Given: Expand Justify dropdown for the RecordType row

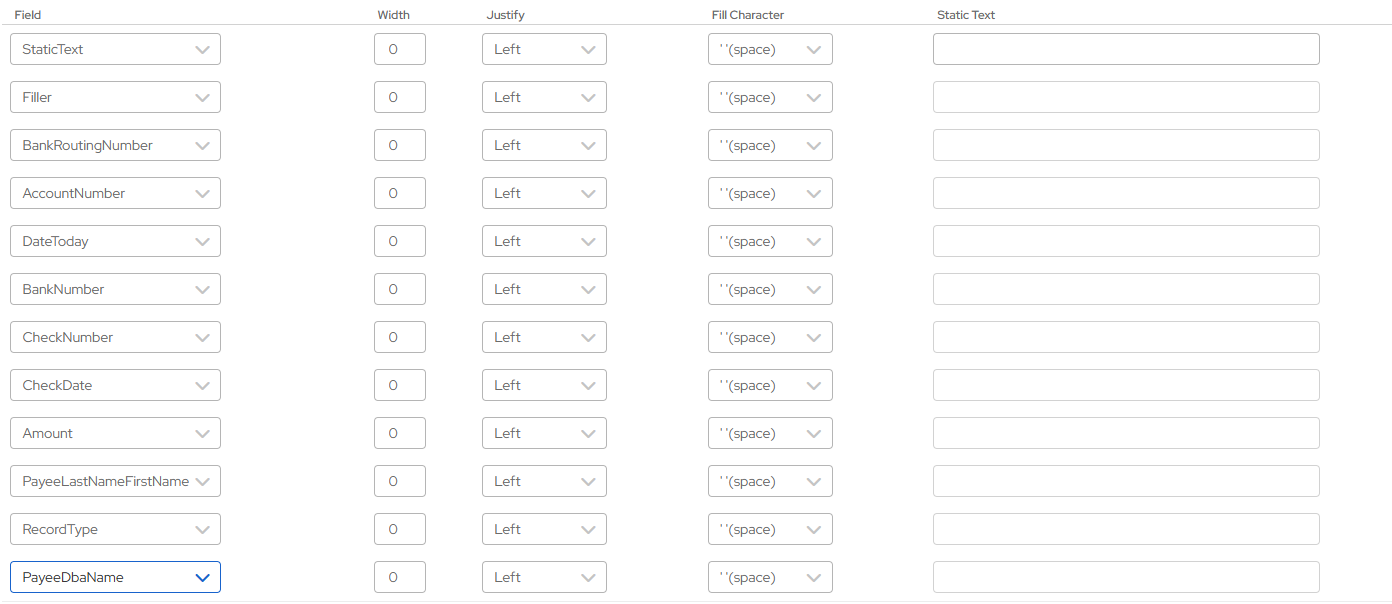Looking at the screenshot, I should 544,529.
